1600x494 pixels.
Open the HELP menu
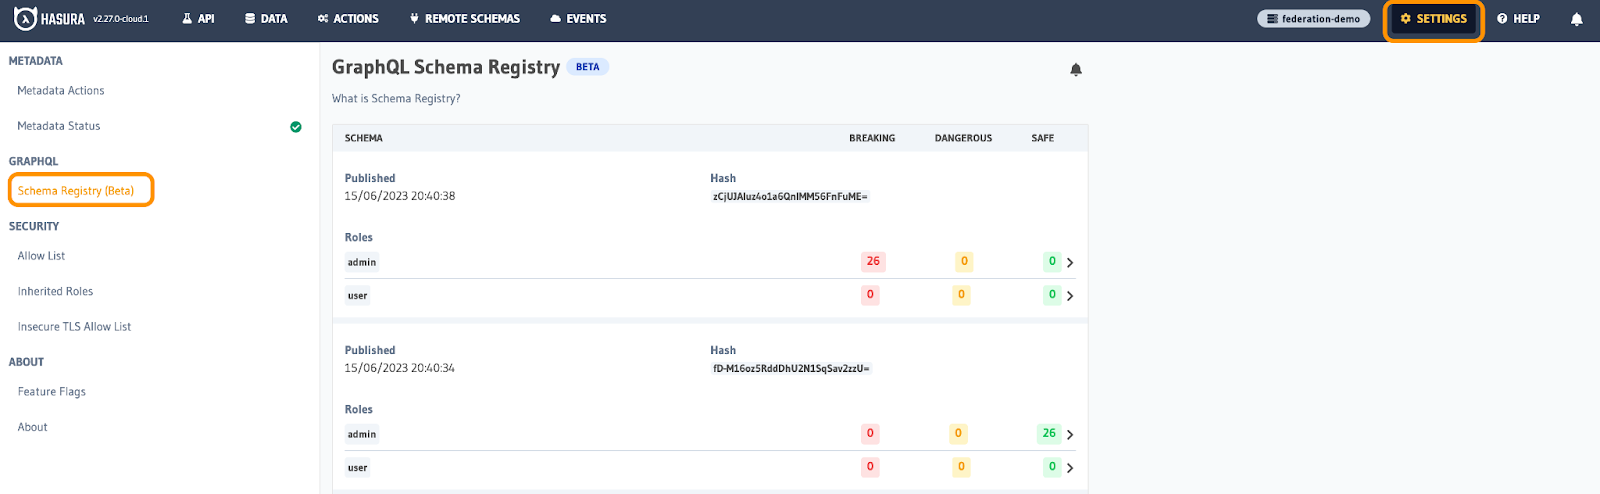[1518, 19]
